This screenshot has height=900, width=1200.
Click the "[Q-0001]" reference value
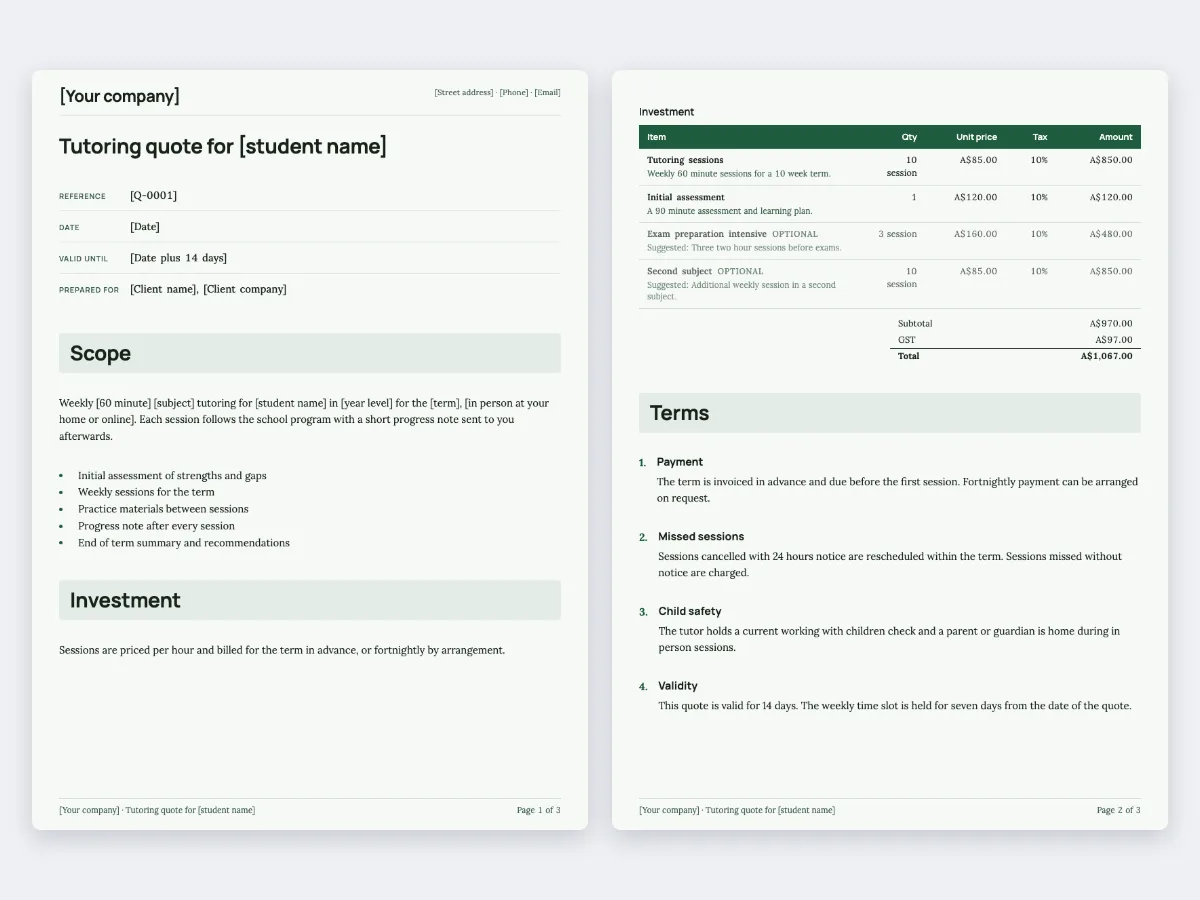(153, 195)
